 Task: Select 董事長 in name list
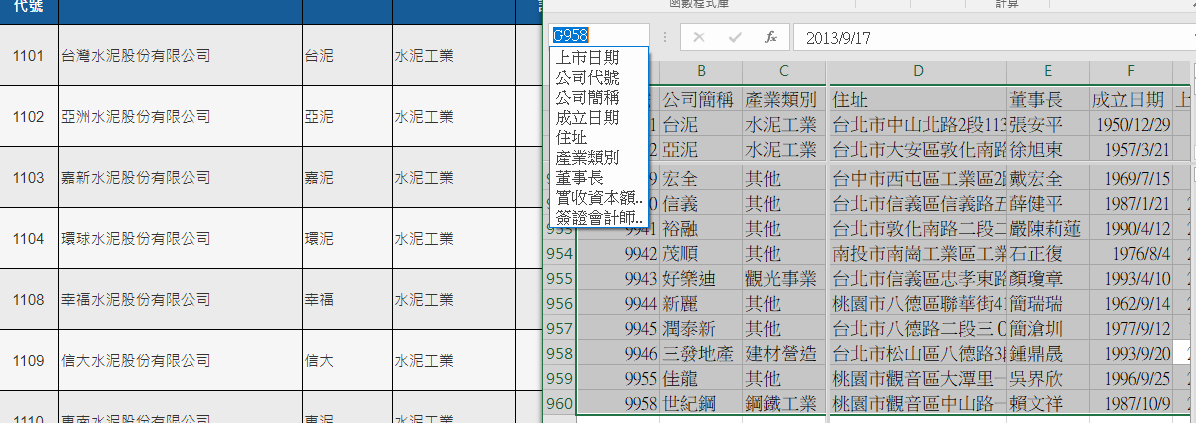pos(599,178)
